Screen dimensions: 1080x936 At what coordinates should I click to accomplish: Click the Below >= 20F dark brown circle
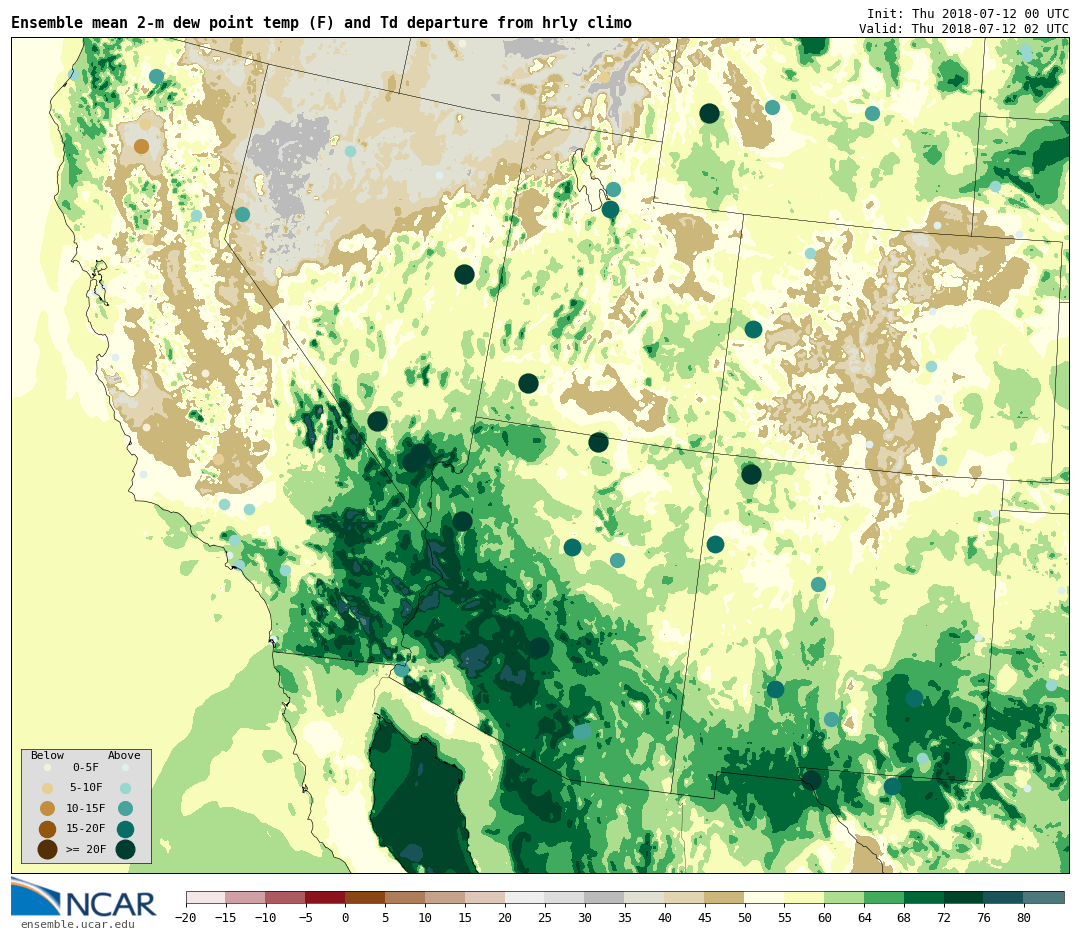pos(47,849)
